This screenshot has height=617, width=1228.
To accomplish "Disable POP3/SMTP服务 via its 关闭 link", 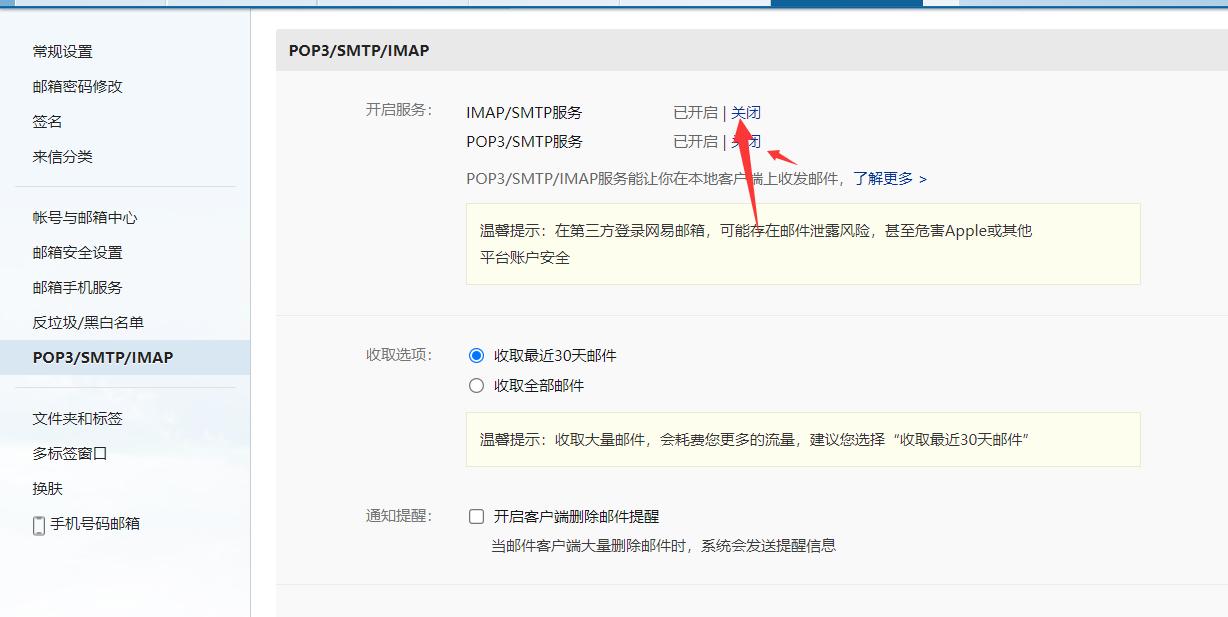I will 746,141.
